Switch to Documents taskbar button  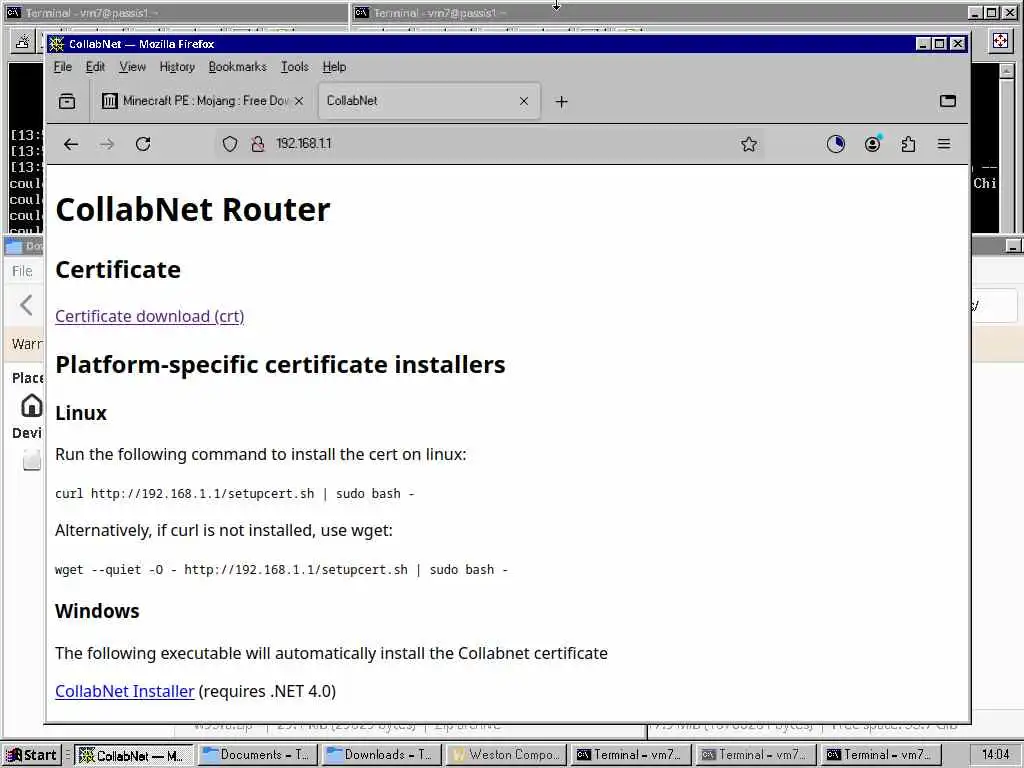coord(258,755)
